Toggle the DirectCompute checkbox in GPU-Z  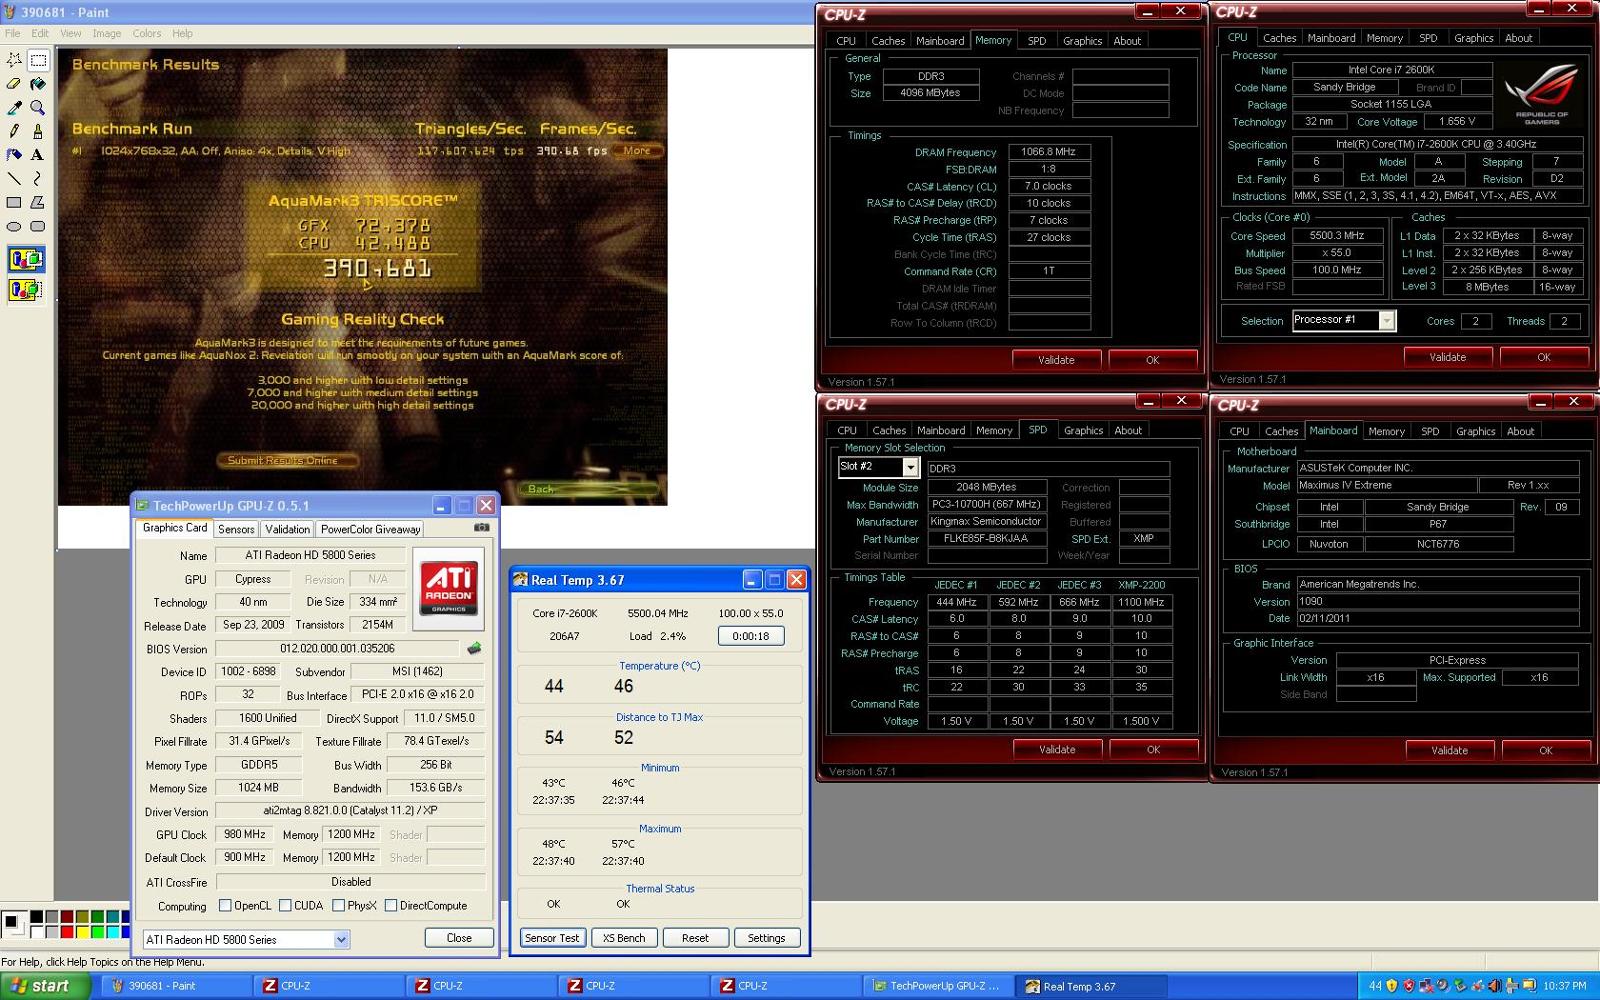(x=391, y=906)
